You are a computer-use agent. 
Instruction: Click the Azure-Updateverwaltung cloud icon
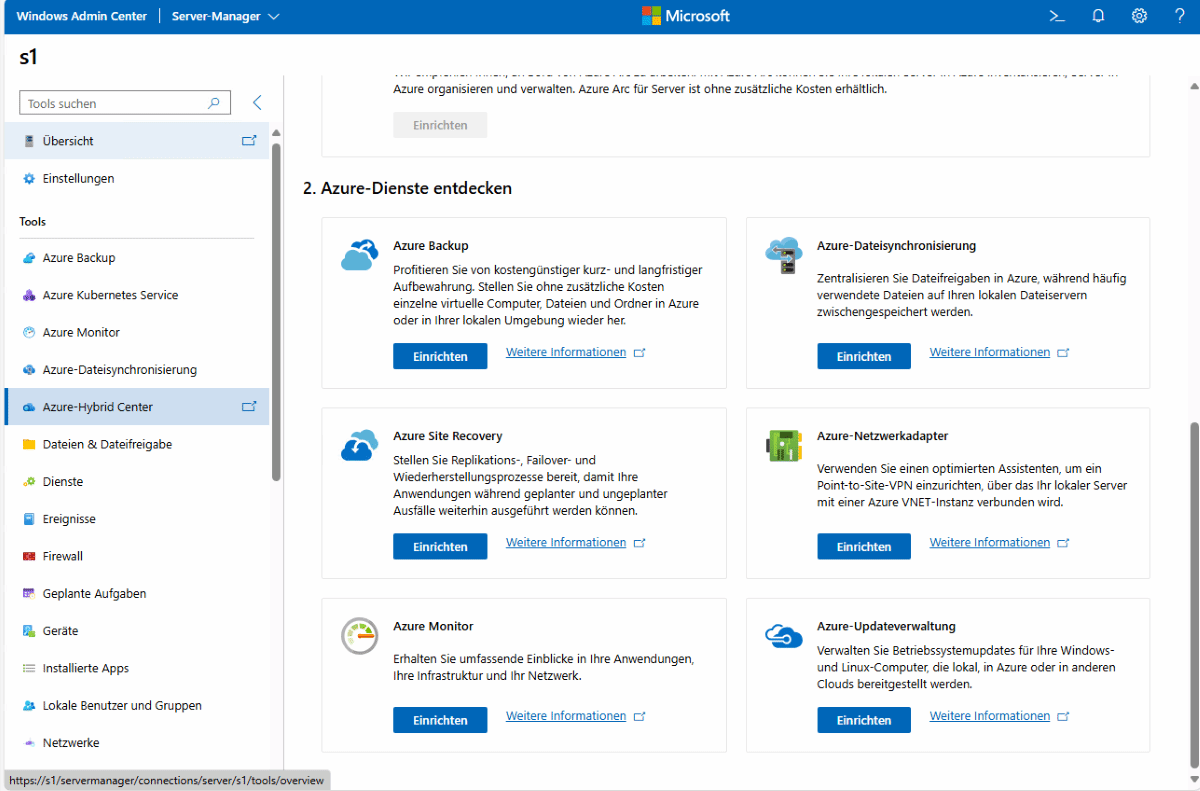pyautogui.click(x=783, y=635)
